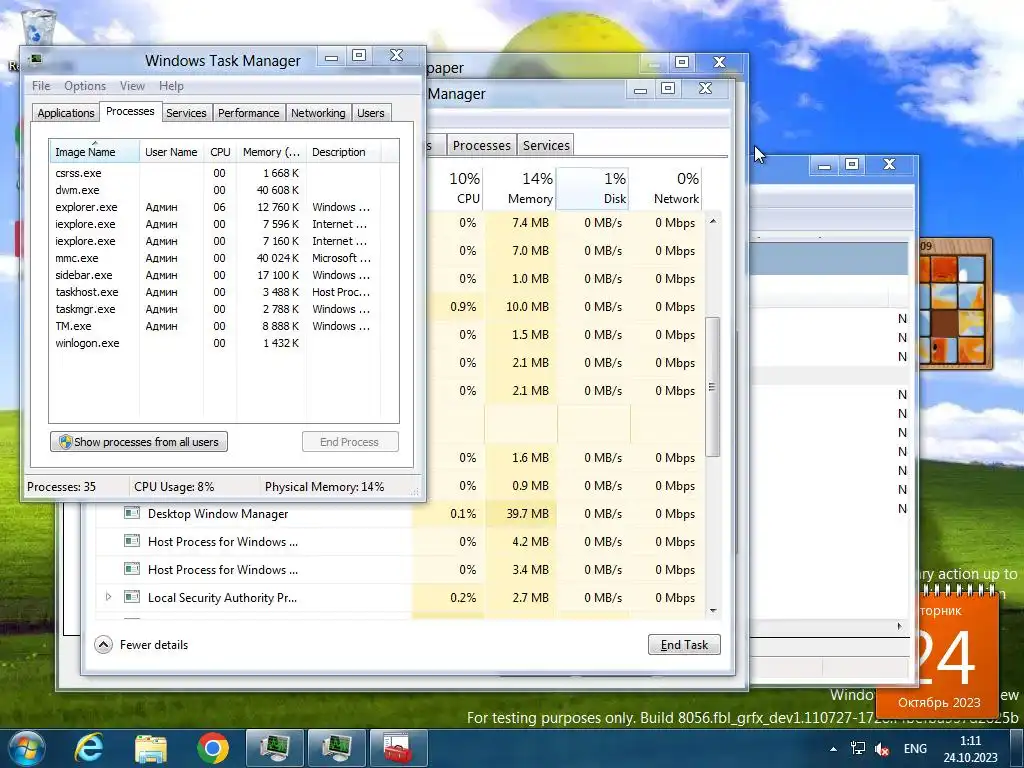The width and height of the screenshot is (1024, 768).
Task: Show hidden tray icons arrow
Action: pos(833,749)
